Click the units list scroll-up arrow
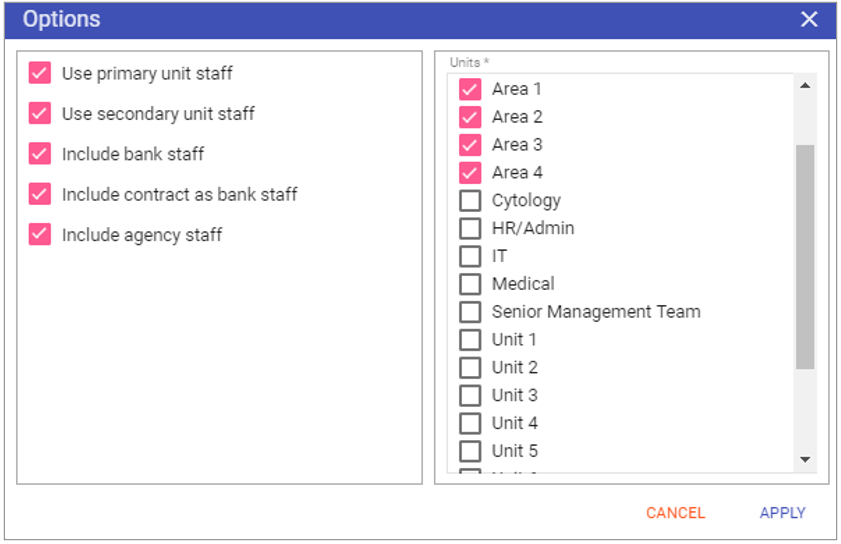 (805, 86)
